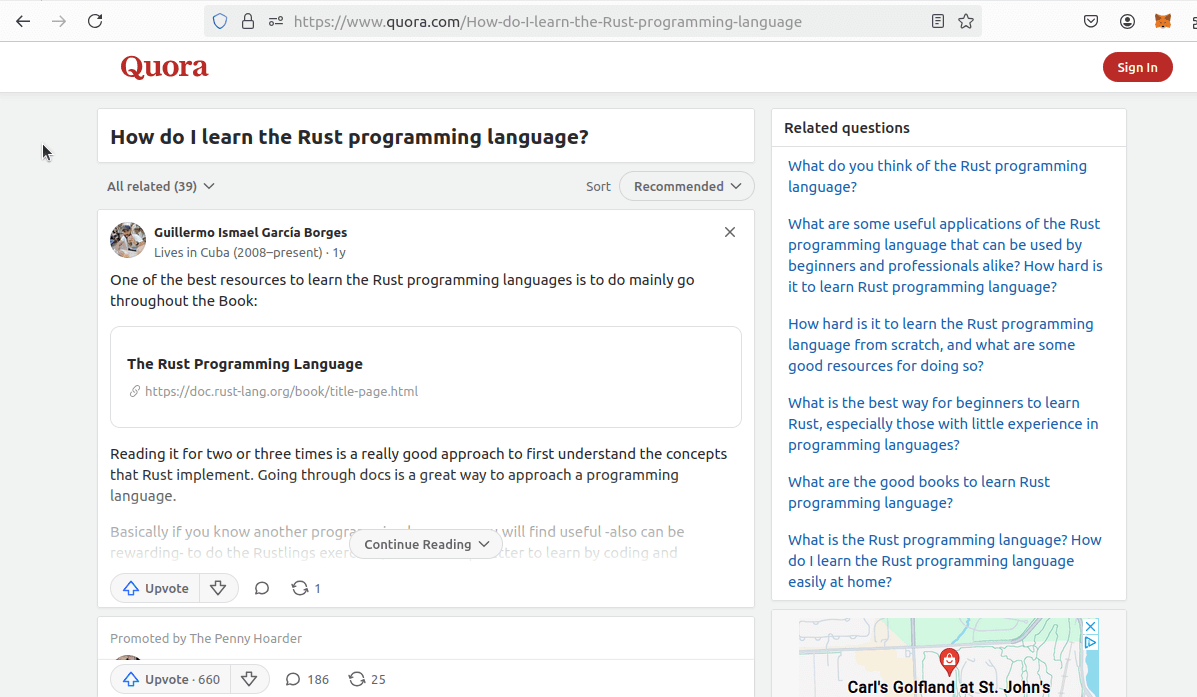Click the Promoted by The Penny Hoarder label
The height and width of the screenshot is (697, 1197).
206,638
